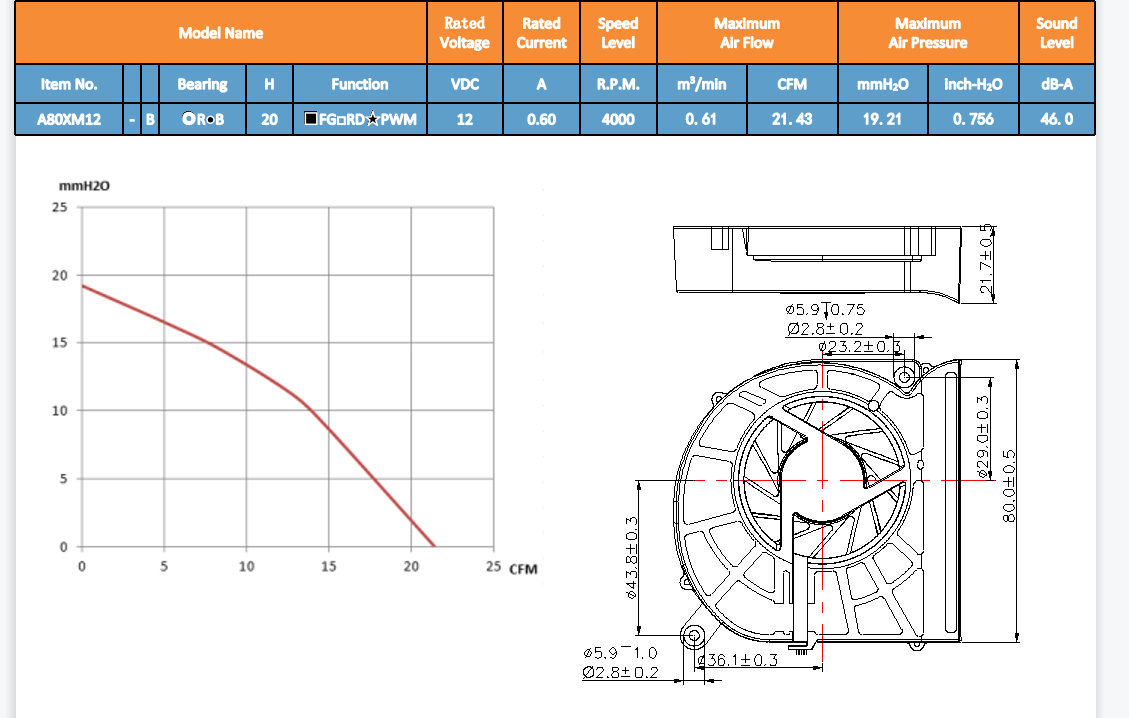This screenshot has width=1129, height=718.
Task: Click the star symbol before PWM
Action: pos(371,120)
